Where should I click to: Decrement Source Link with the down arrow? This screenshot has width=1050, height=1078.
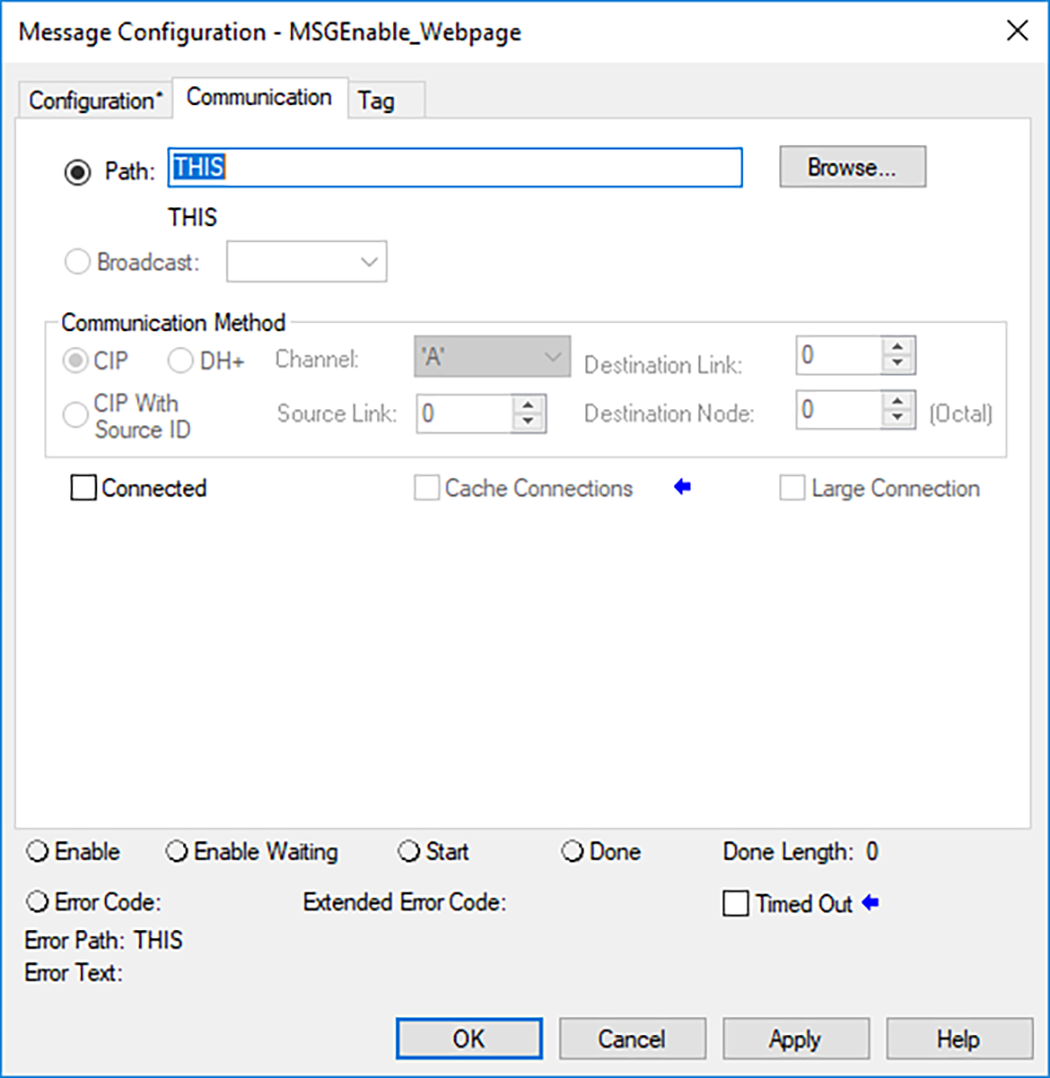[527, 420]
